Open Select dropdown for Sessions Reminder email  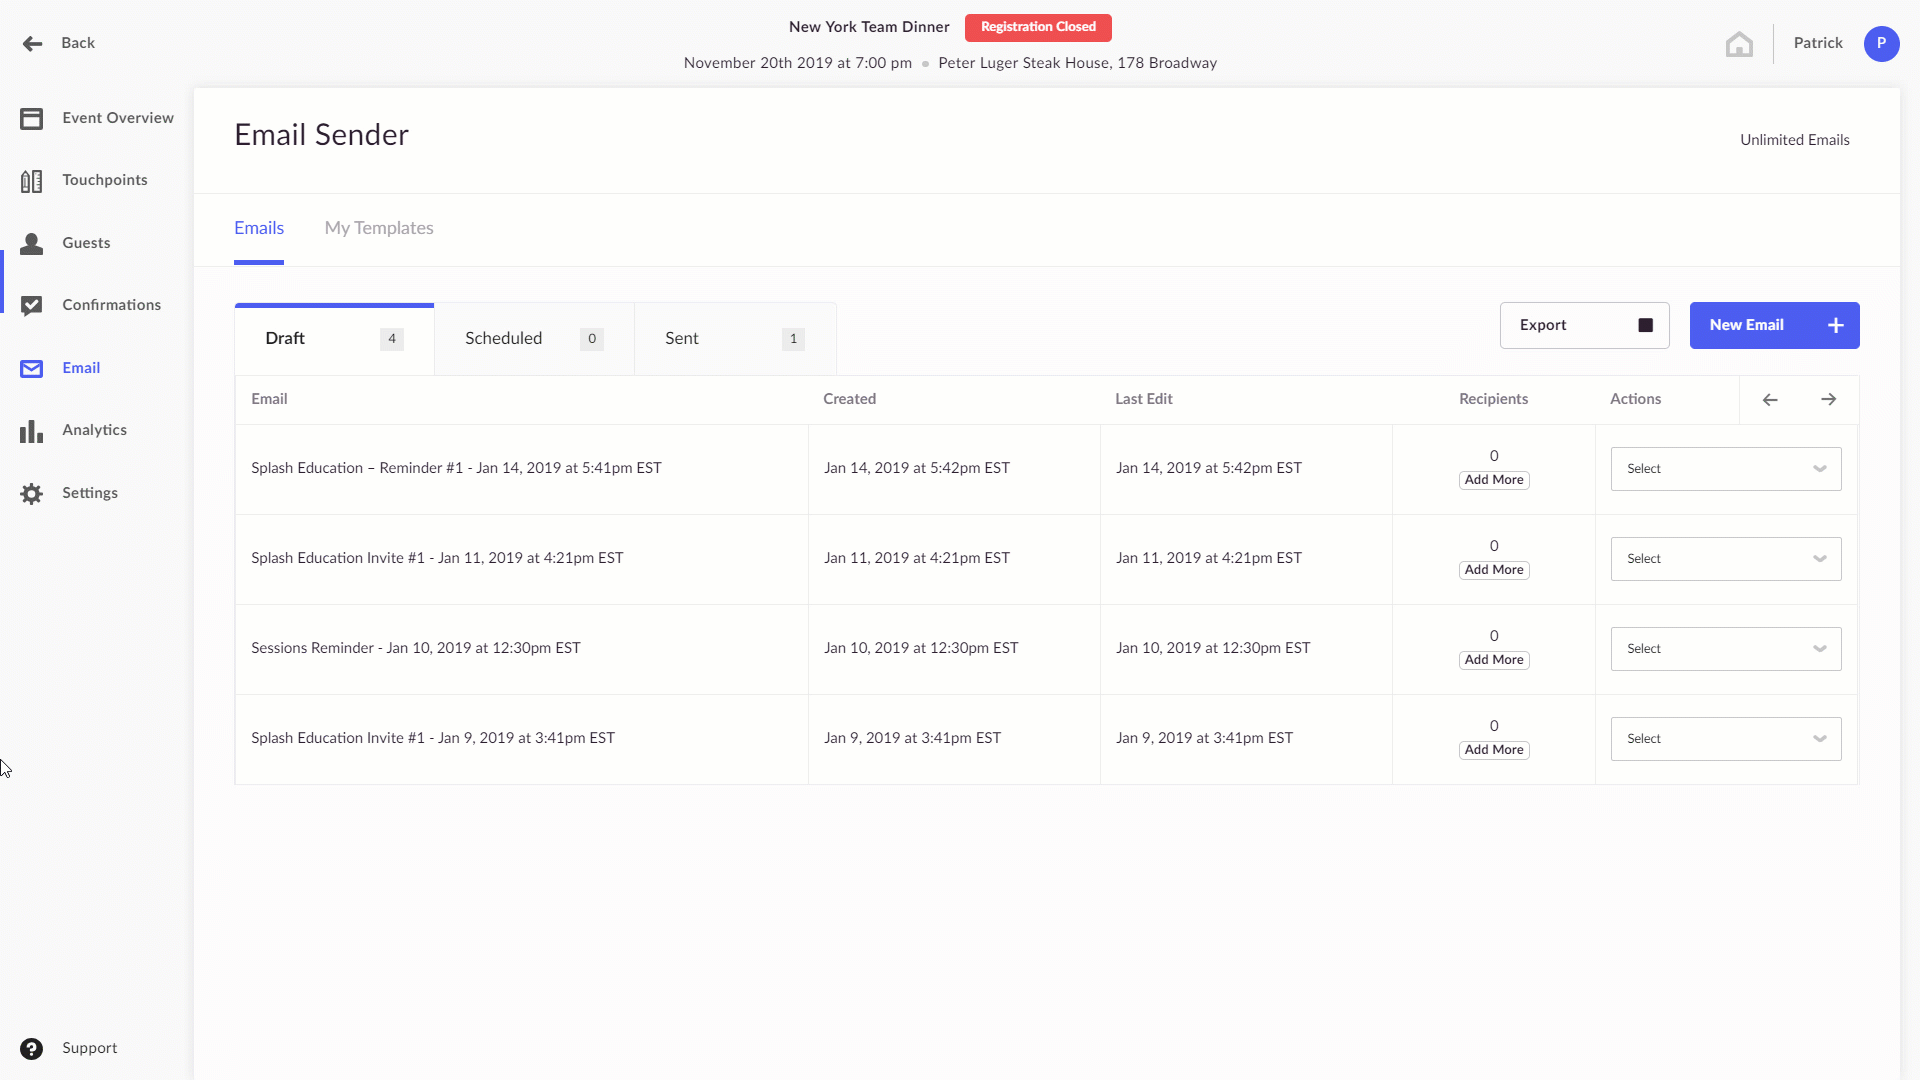[x=1725, y=649]
